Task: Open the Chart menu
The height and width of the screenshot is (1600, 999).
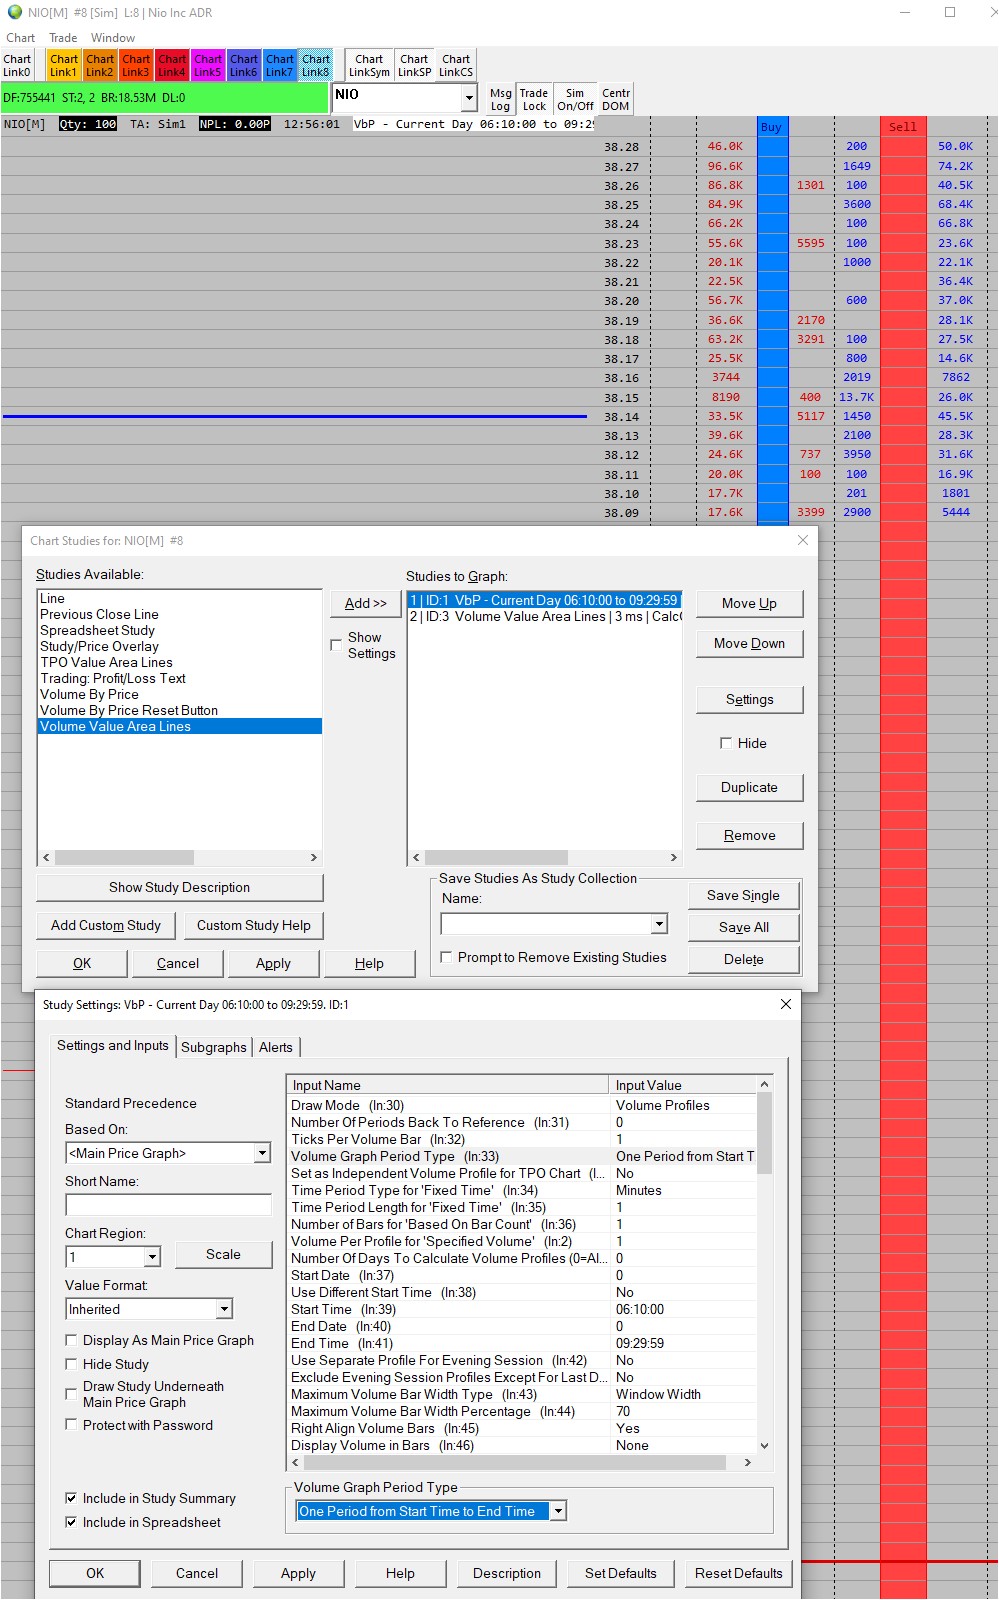Action: pos(20,38)
